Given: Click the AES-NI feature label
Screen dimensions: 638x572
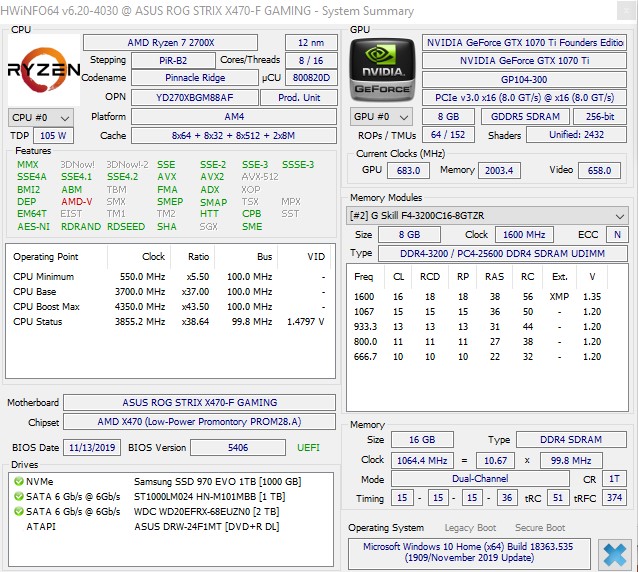Looking at the screenshot, I should coord(33,227).
